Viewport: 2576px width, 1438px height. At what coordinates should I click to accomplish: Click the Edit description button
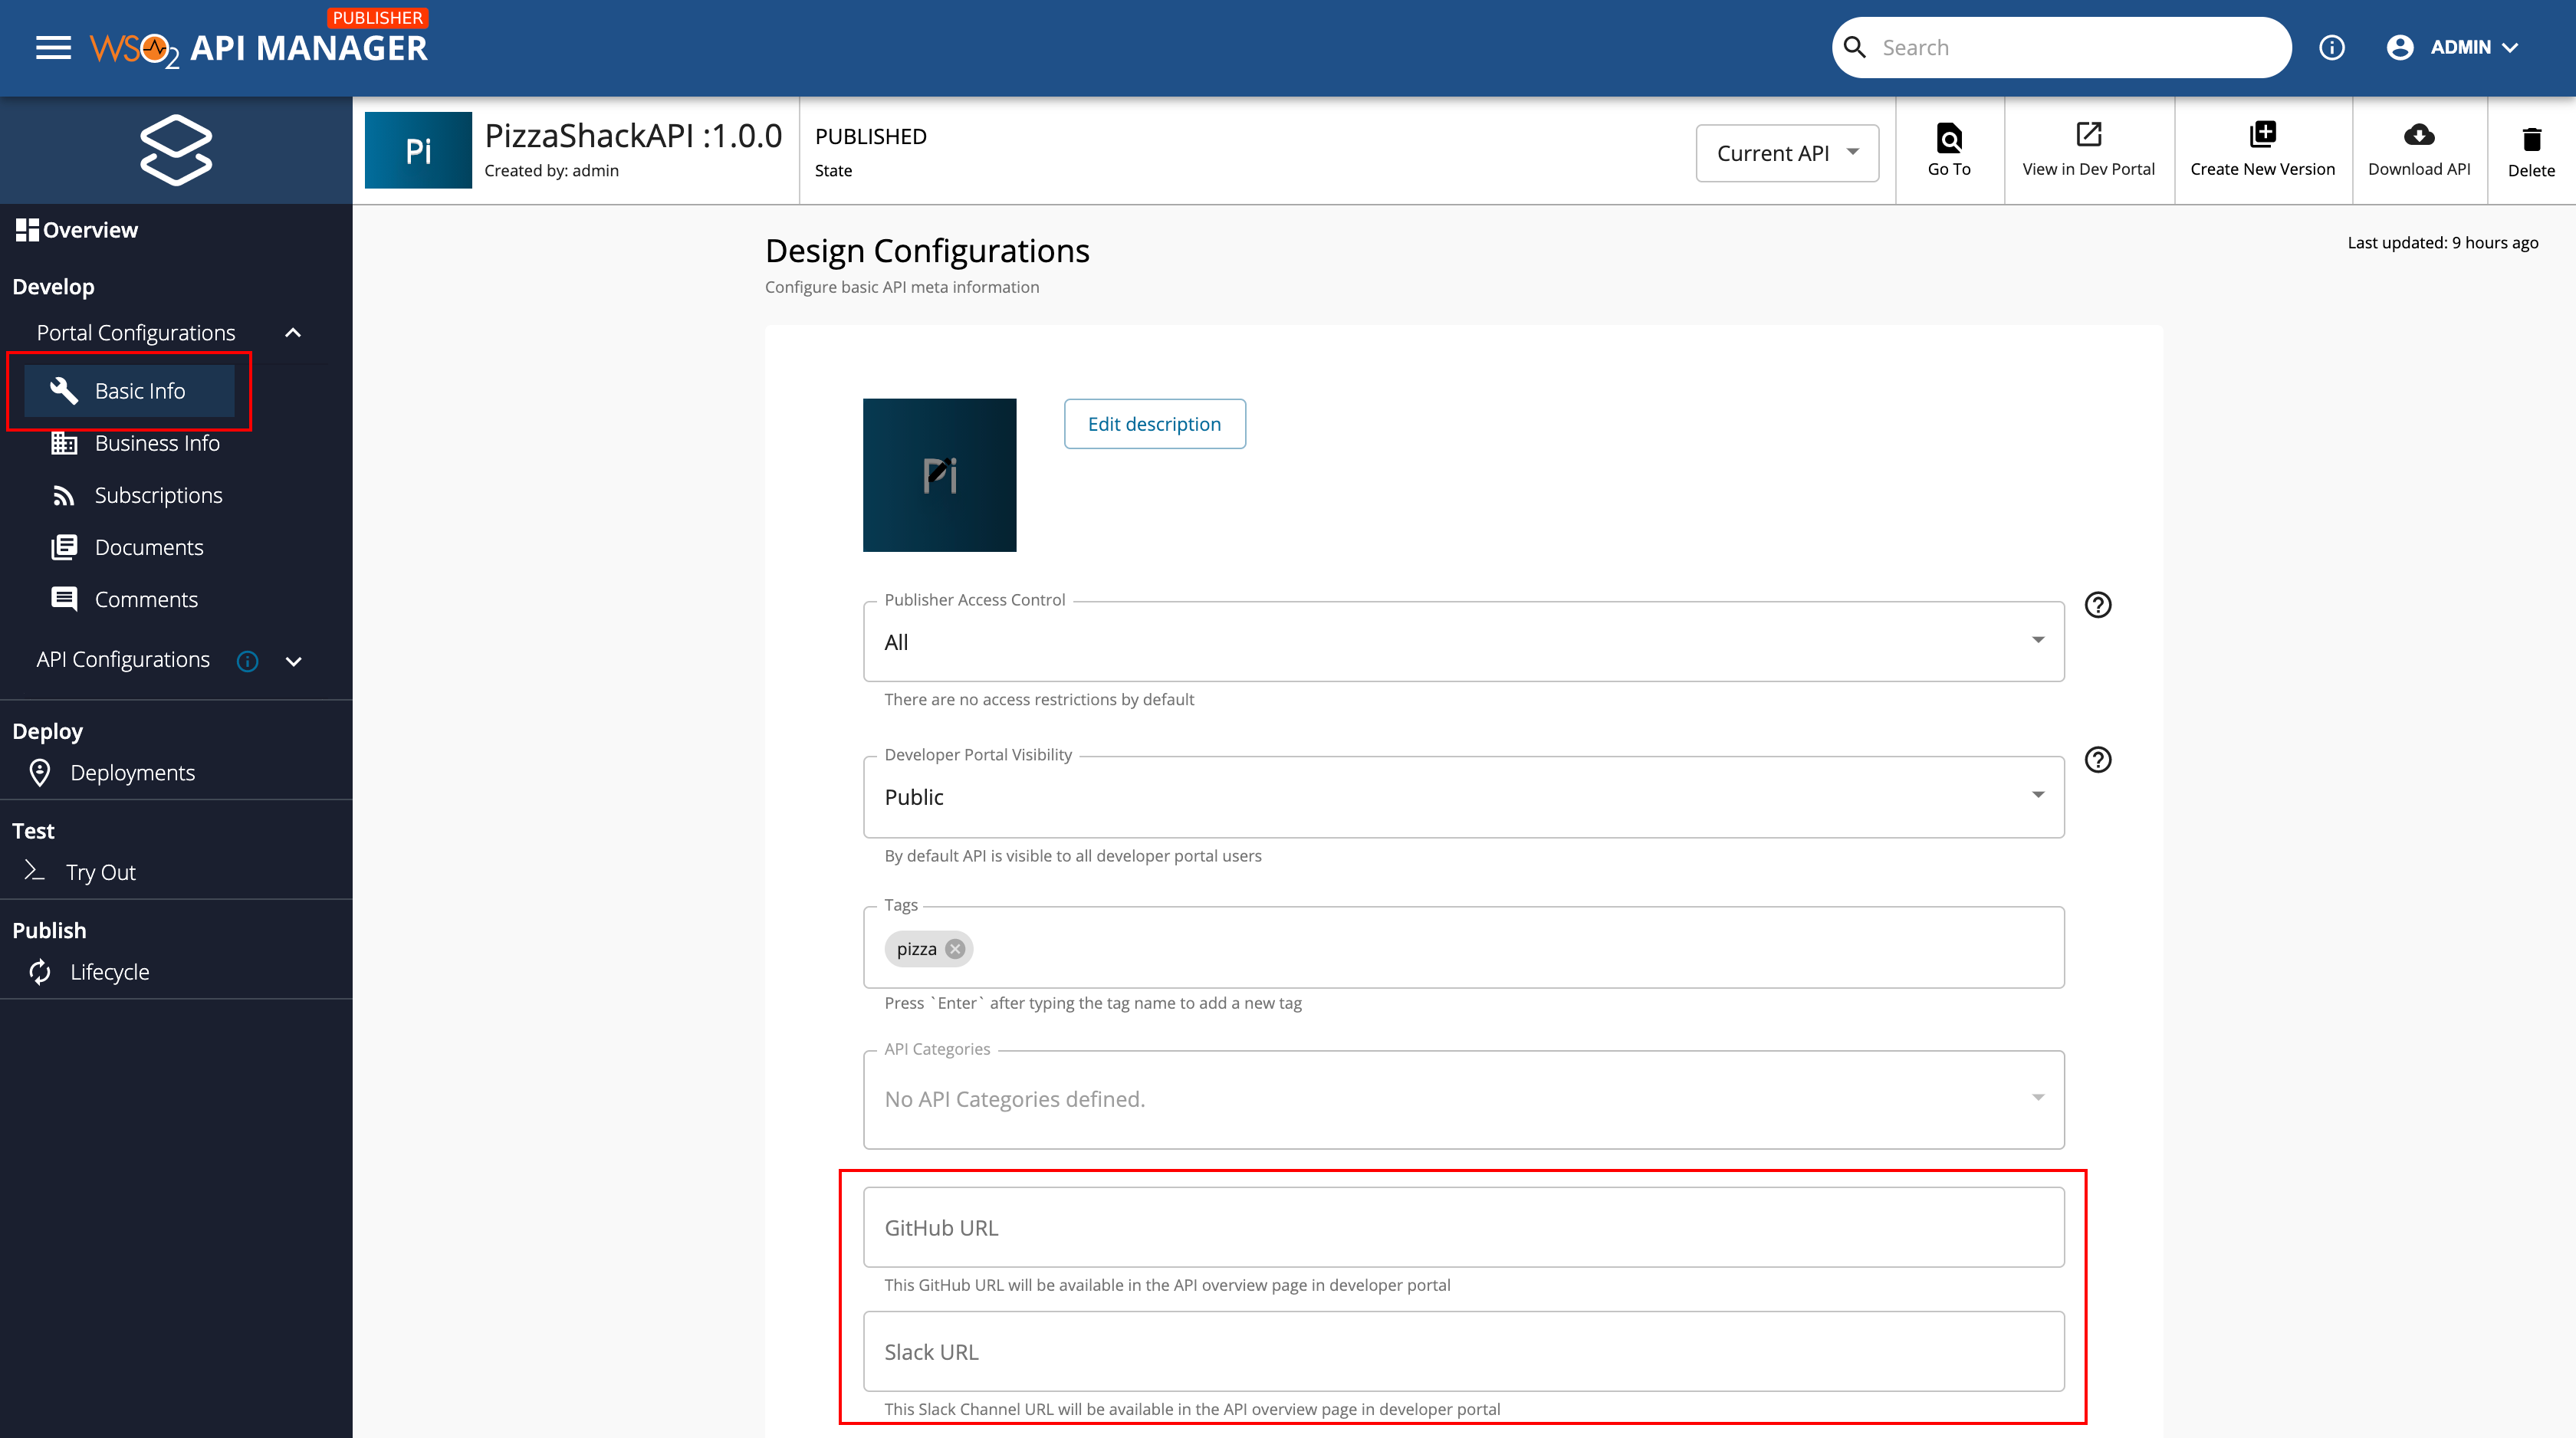click(1154, 424)
